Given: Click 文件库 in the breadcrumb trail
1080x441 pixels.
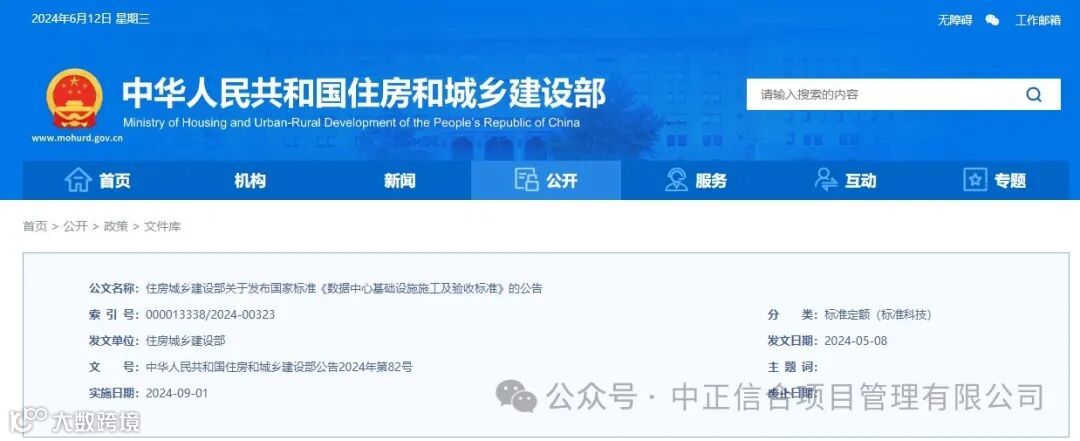Looking at the screenshot, I should click(x=162, y=227).
